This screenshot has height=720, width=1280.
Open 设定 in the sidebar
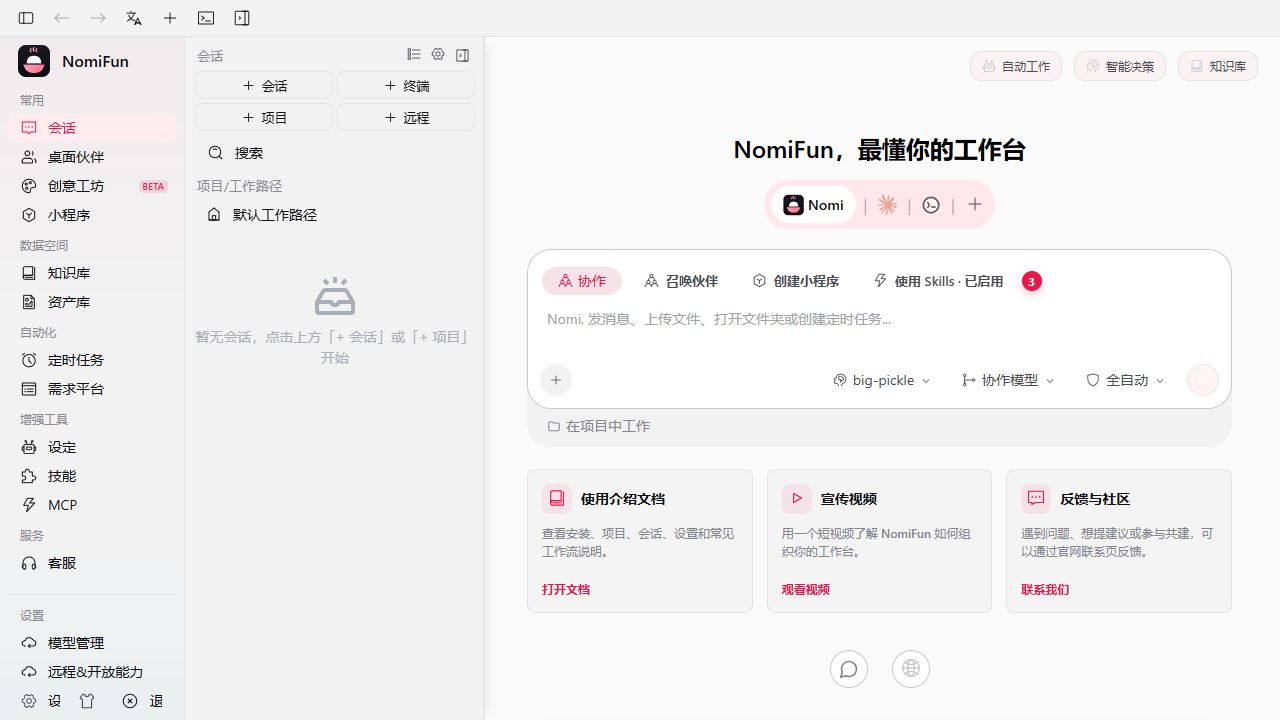92,447
